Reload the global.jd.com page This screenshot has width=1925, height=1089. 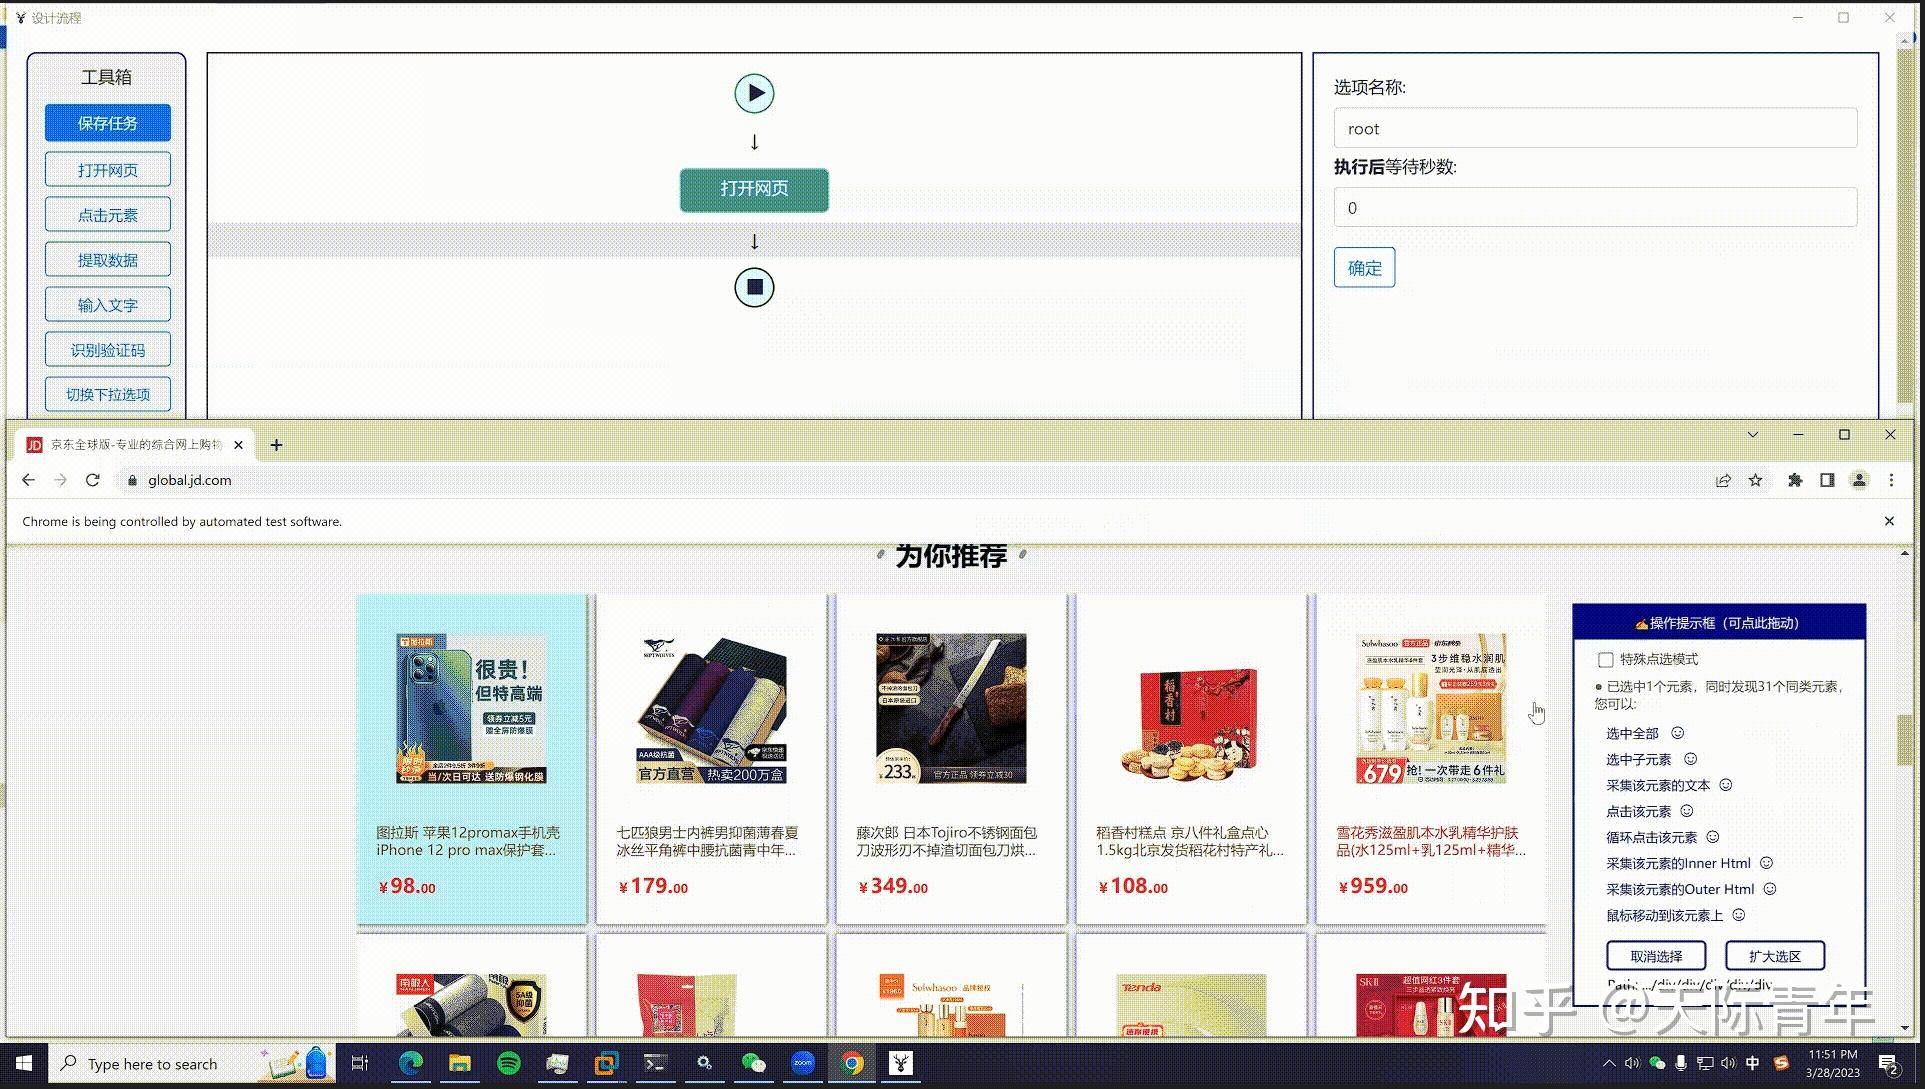[92, 480]
